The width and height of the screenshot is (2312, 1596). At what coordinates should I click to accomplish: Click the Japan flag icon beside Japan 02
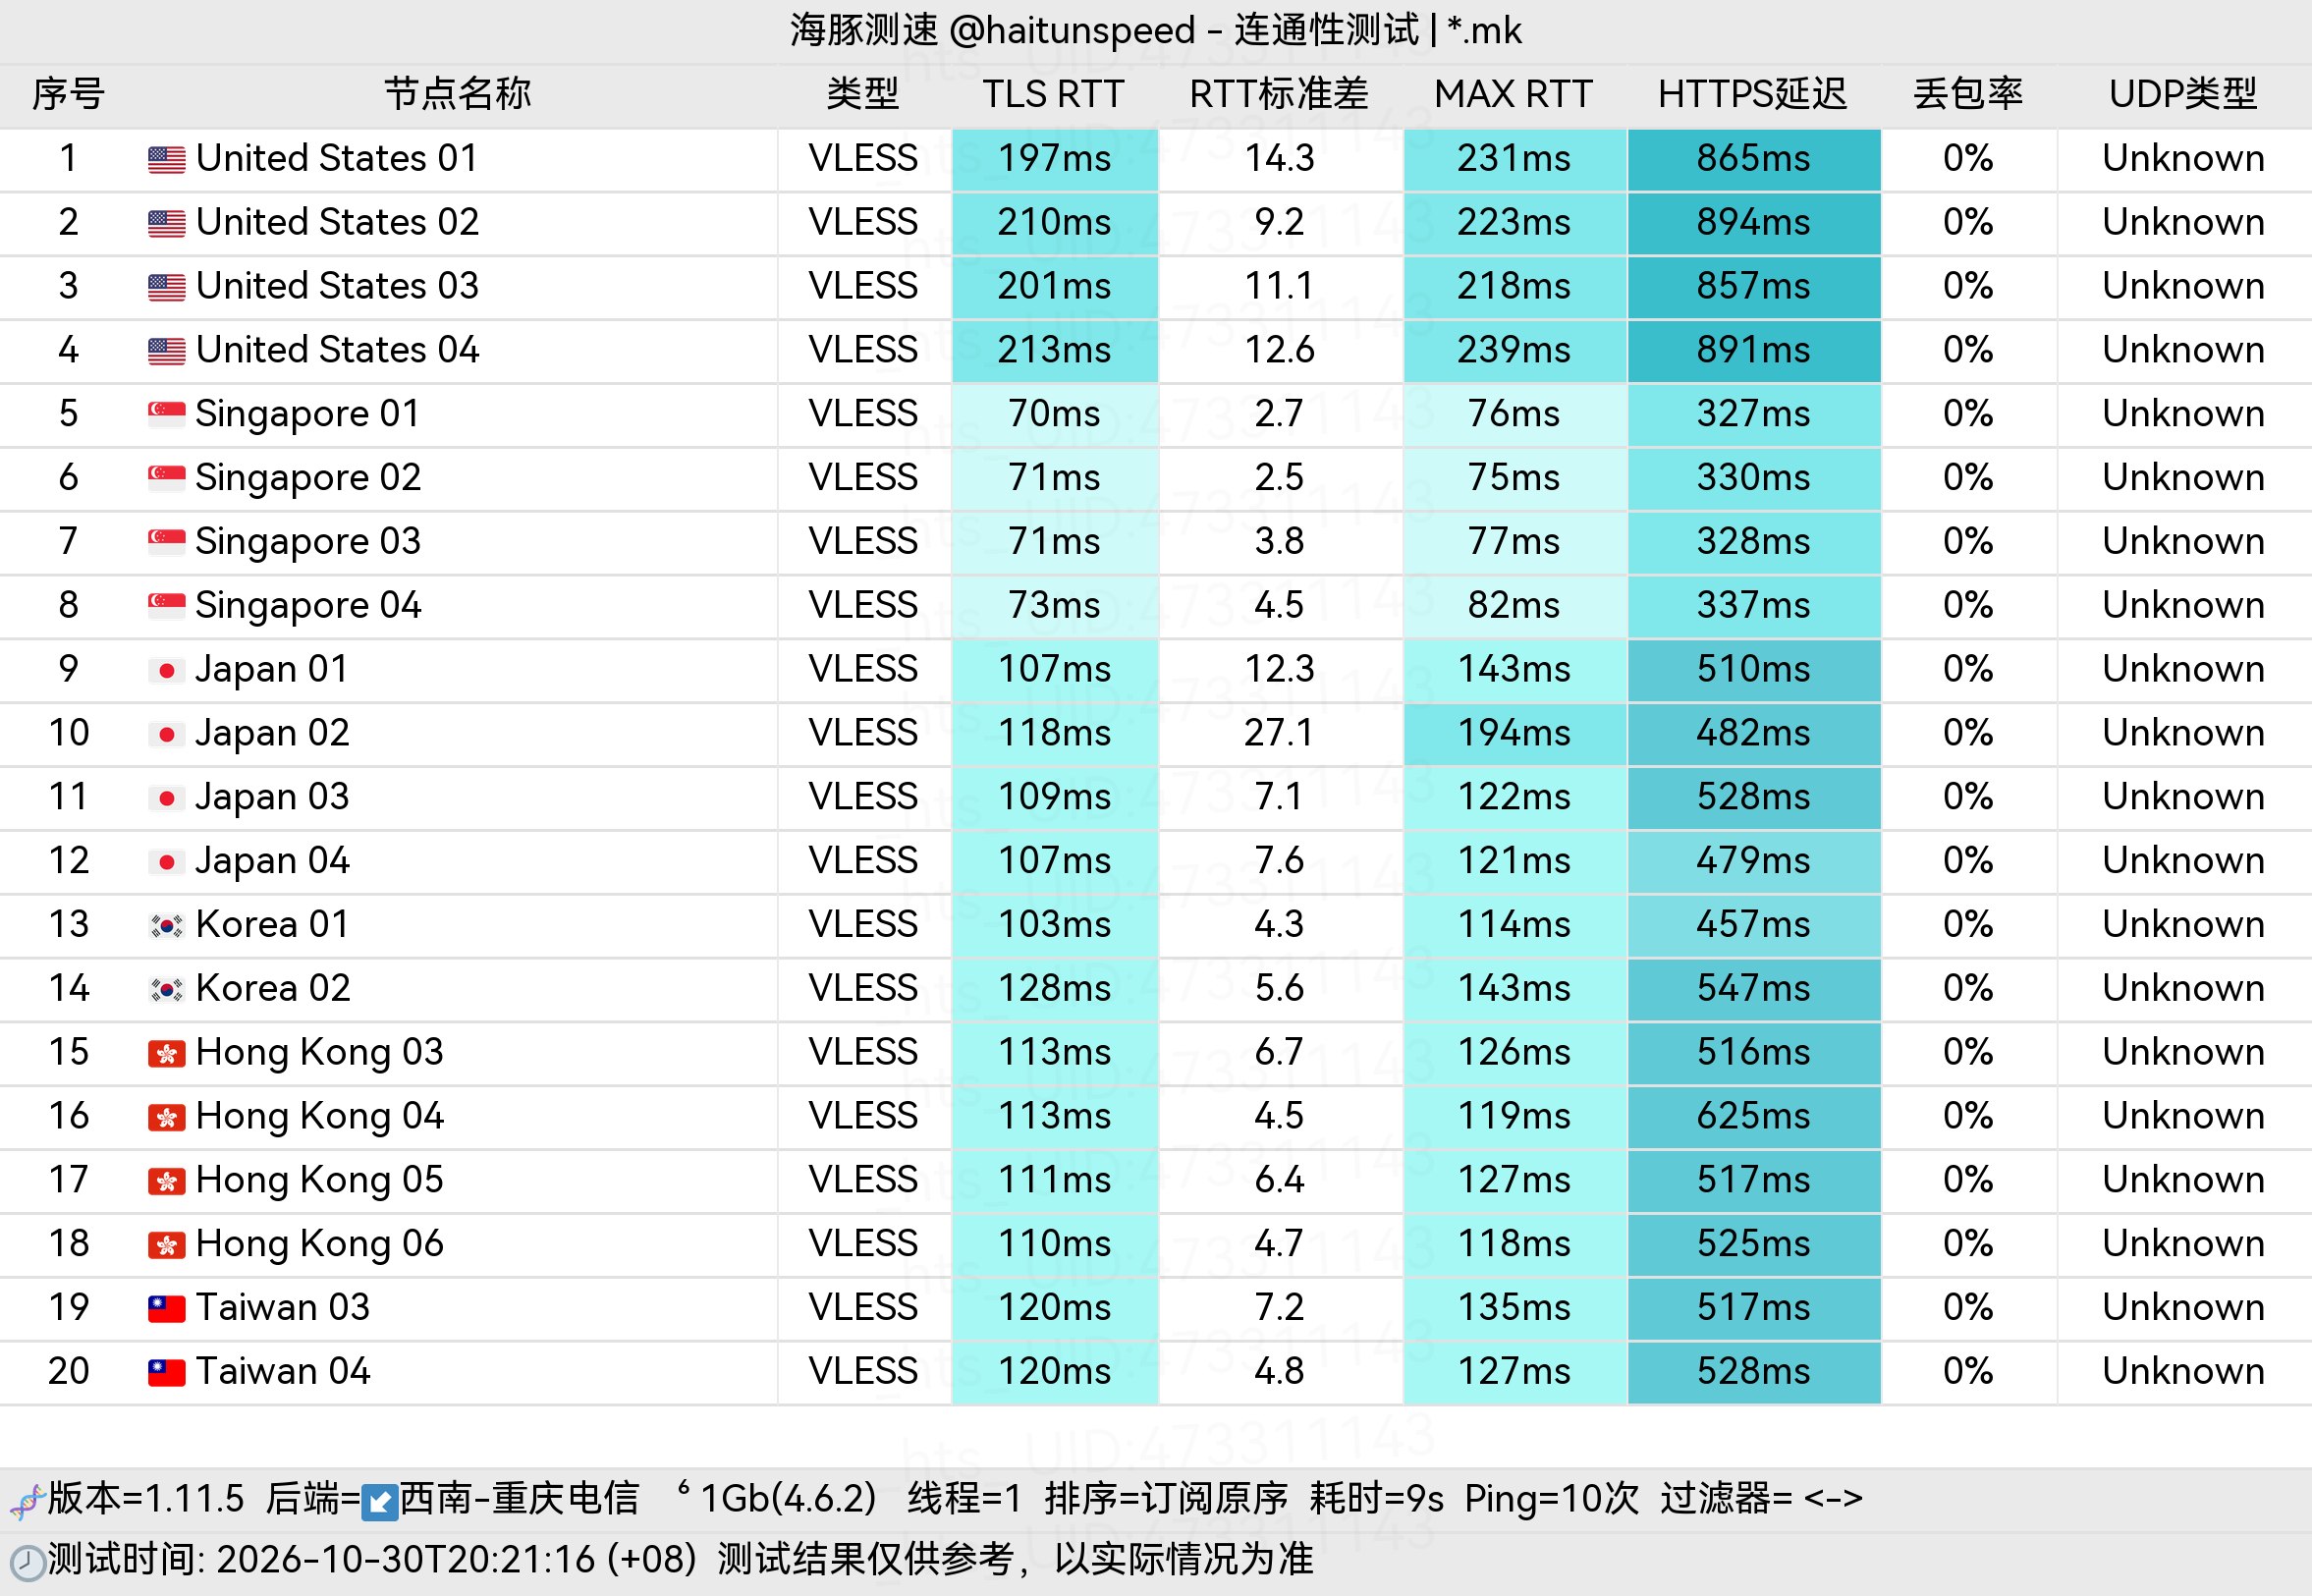pos(166,734)
